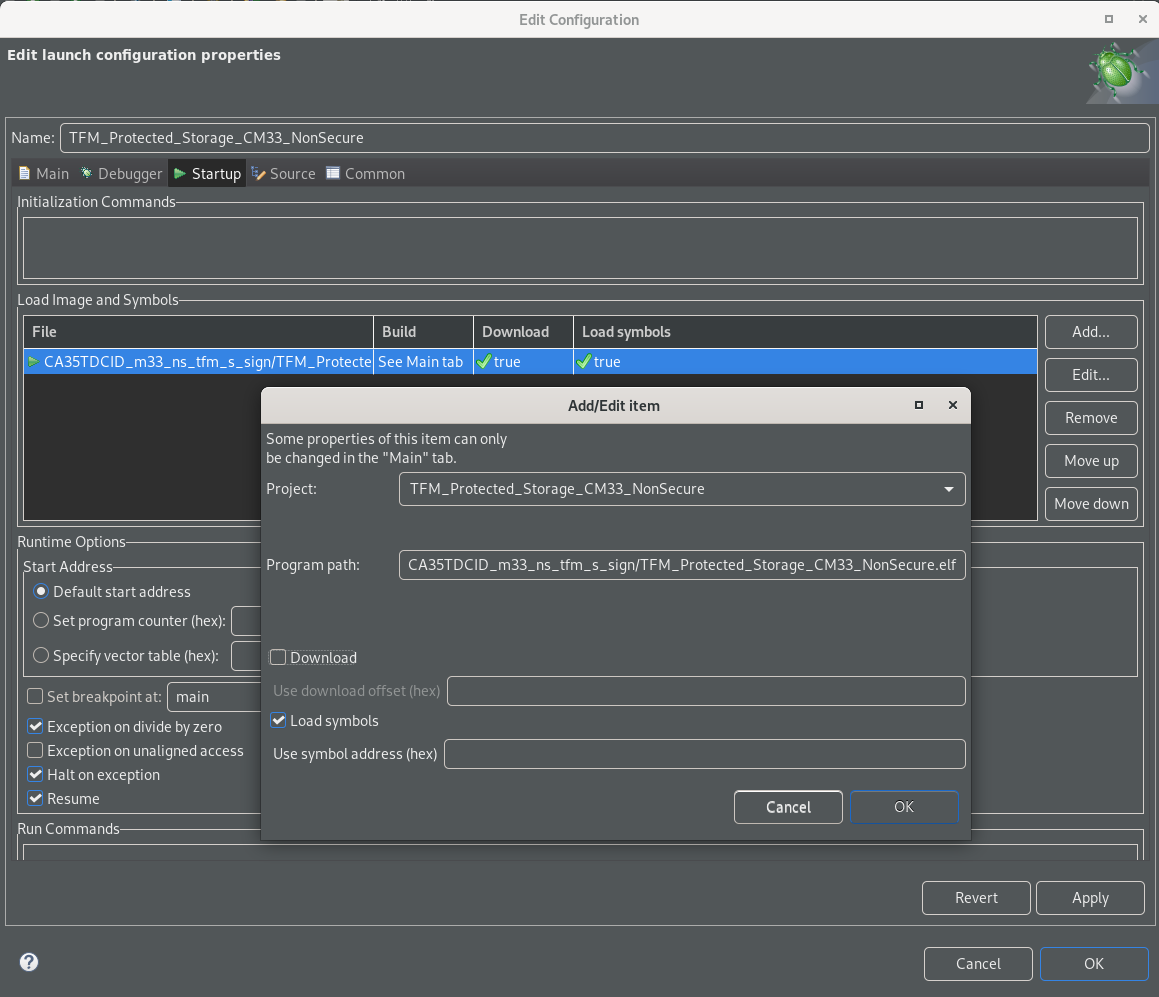Click the green bug debug icon
1159x997 pixels.
1117,72
